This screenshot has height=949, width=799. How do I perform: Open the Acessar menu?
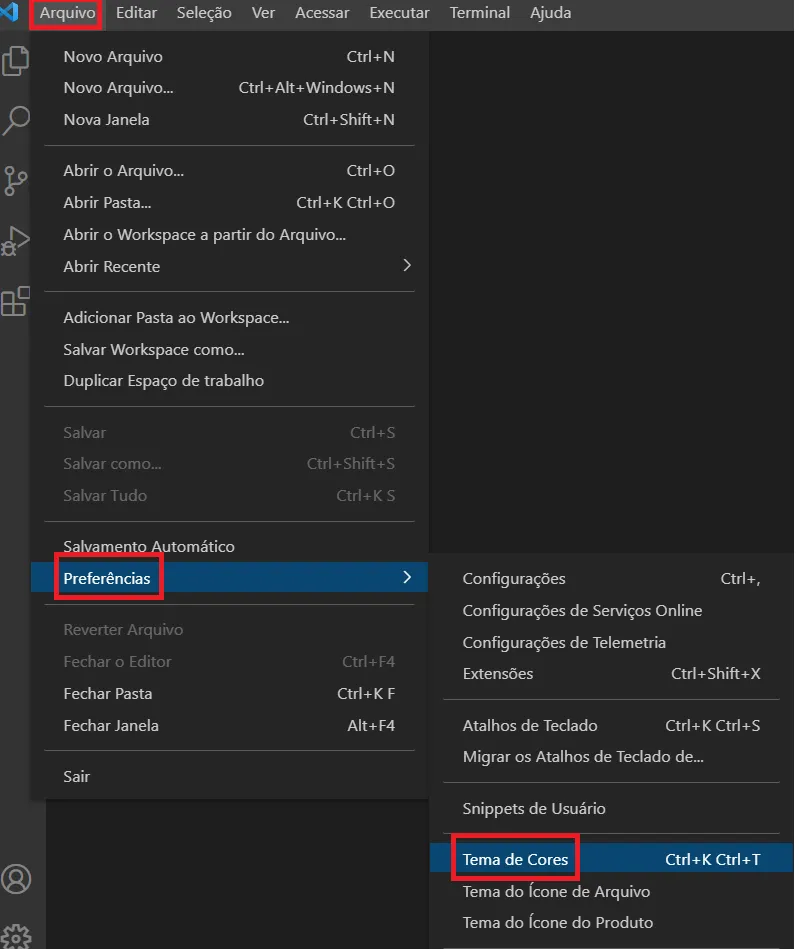[x=322, y=13]
